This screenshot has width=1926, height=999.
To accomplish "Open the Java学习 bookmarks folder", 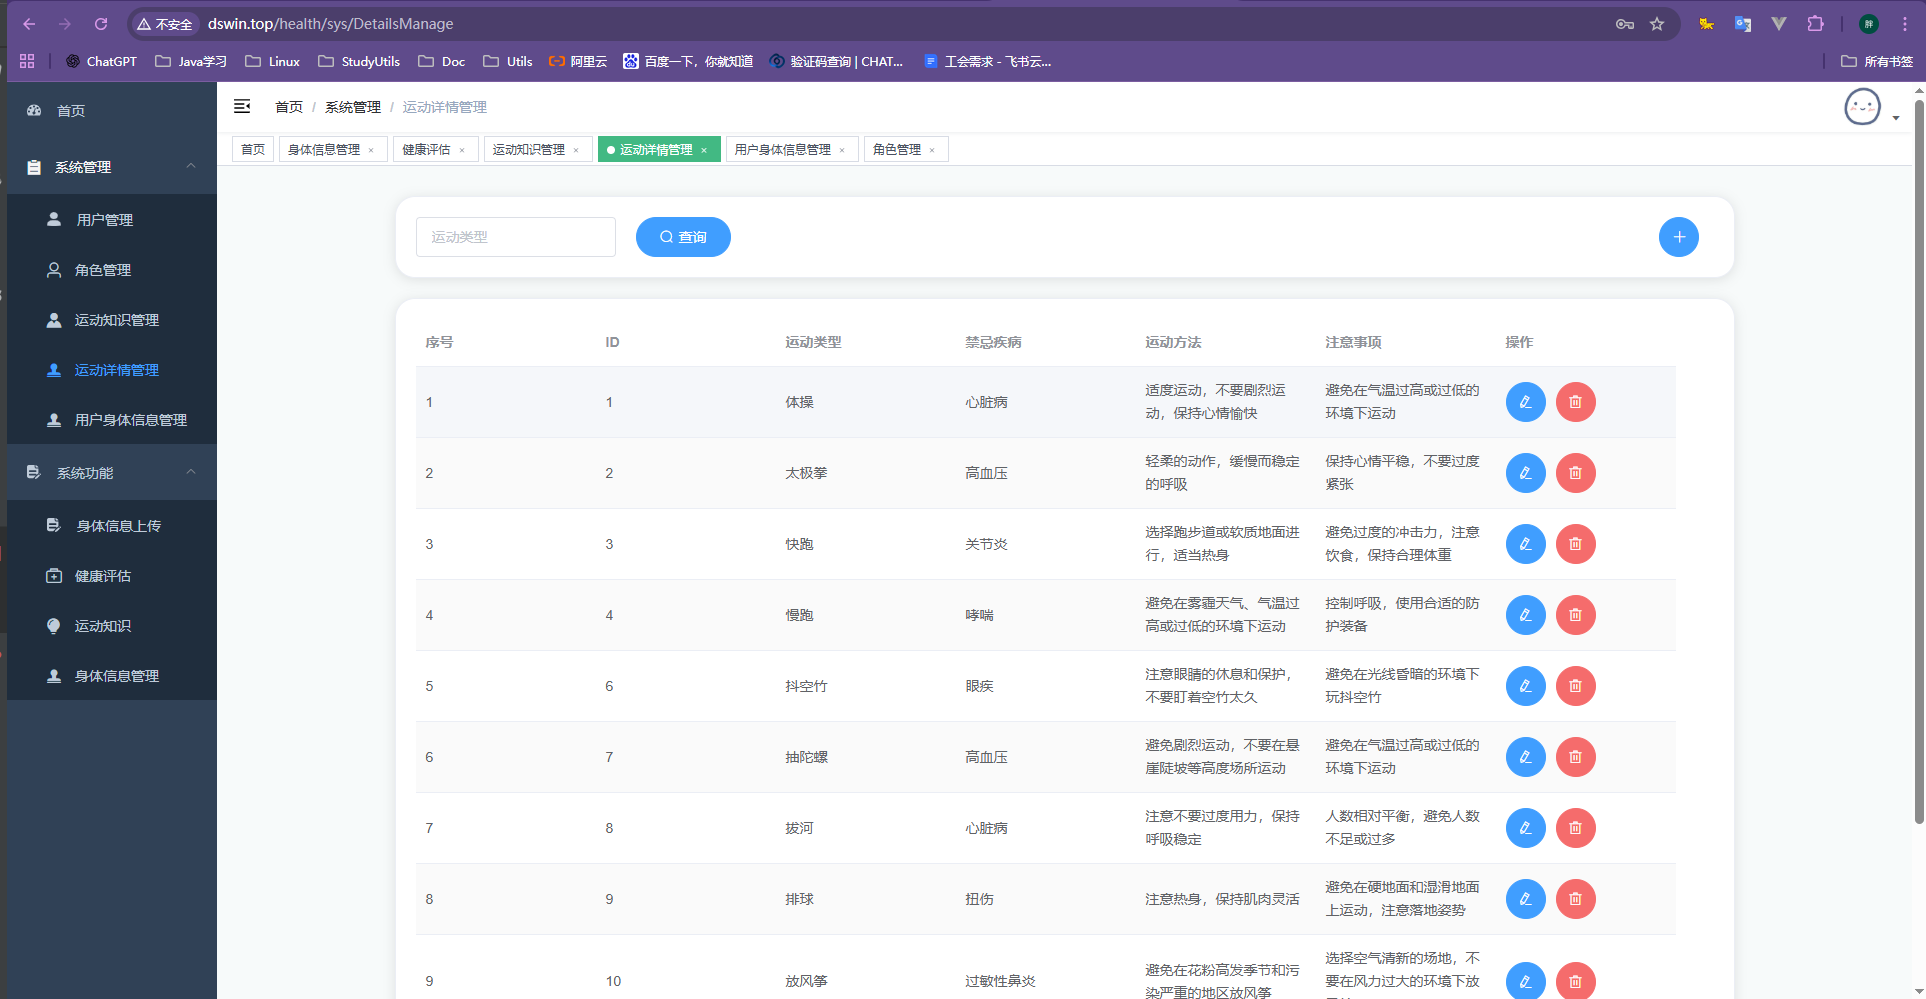I will coord(191,61).
